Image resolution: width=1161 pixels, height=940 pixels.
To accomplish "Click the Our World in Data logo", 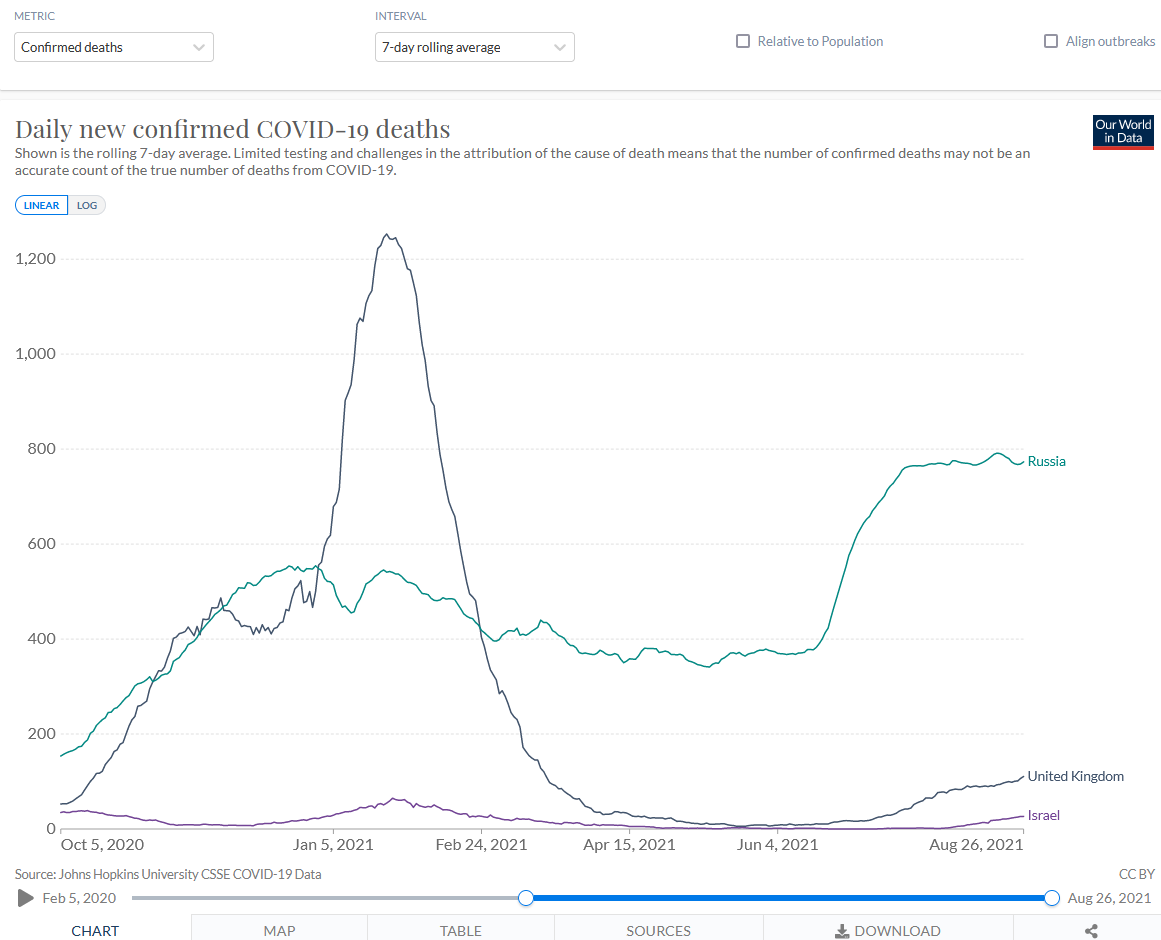I will coord(1123,132).
